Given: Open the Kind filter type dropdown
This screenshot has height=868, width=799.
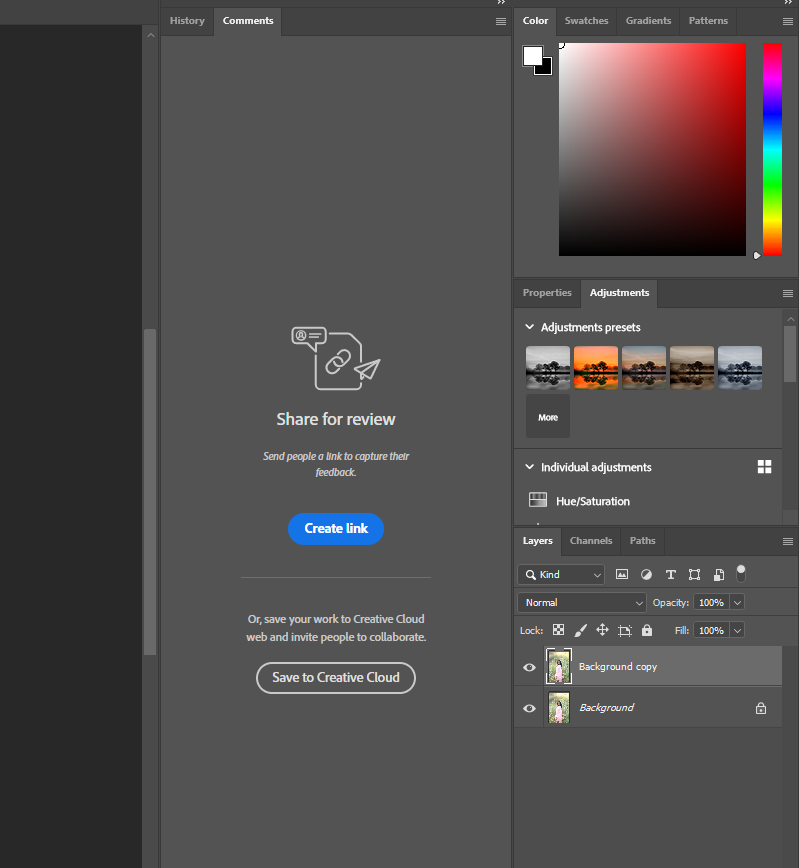Looking at the screenshot, I should click(562, 575).
